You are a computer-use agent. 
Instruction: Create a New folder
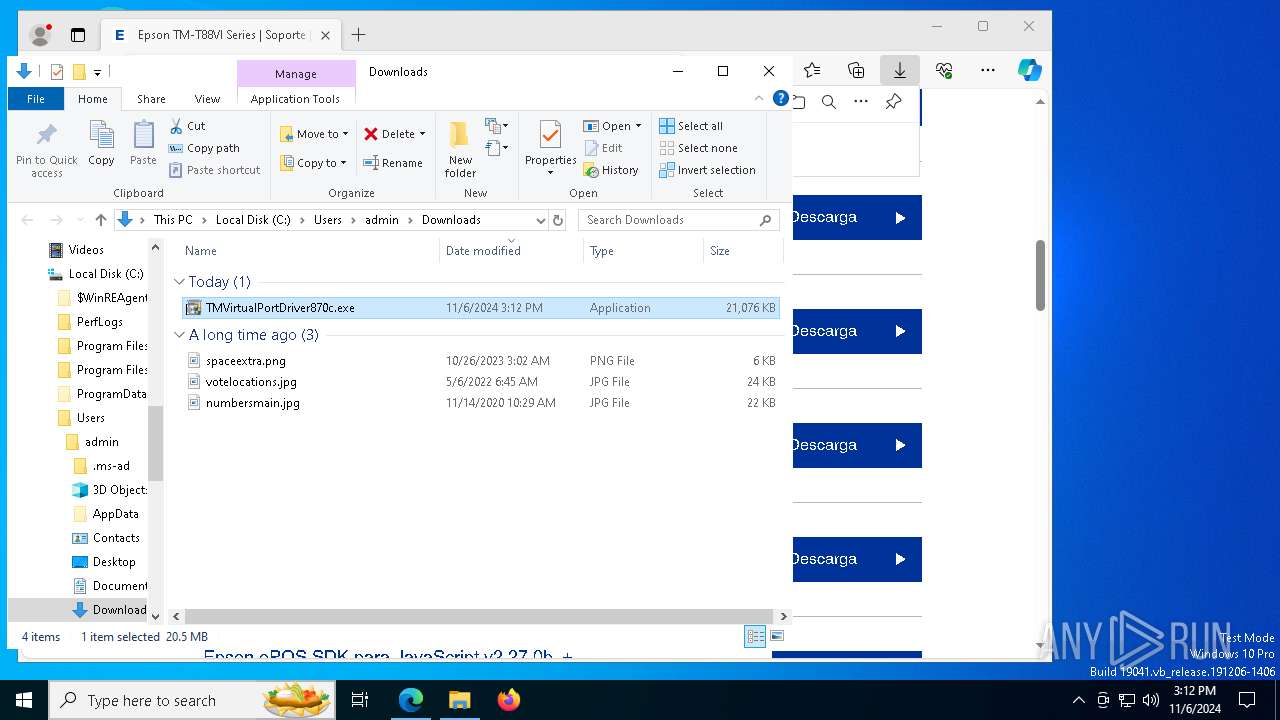click(x=460, y=149)
